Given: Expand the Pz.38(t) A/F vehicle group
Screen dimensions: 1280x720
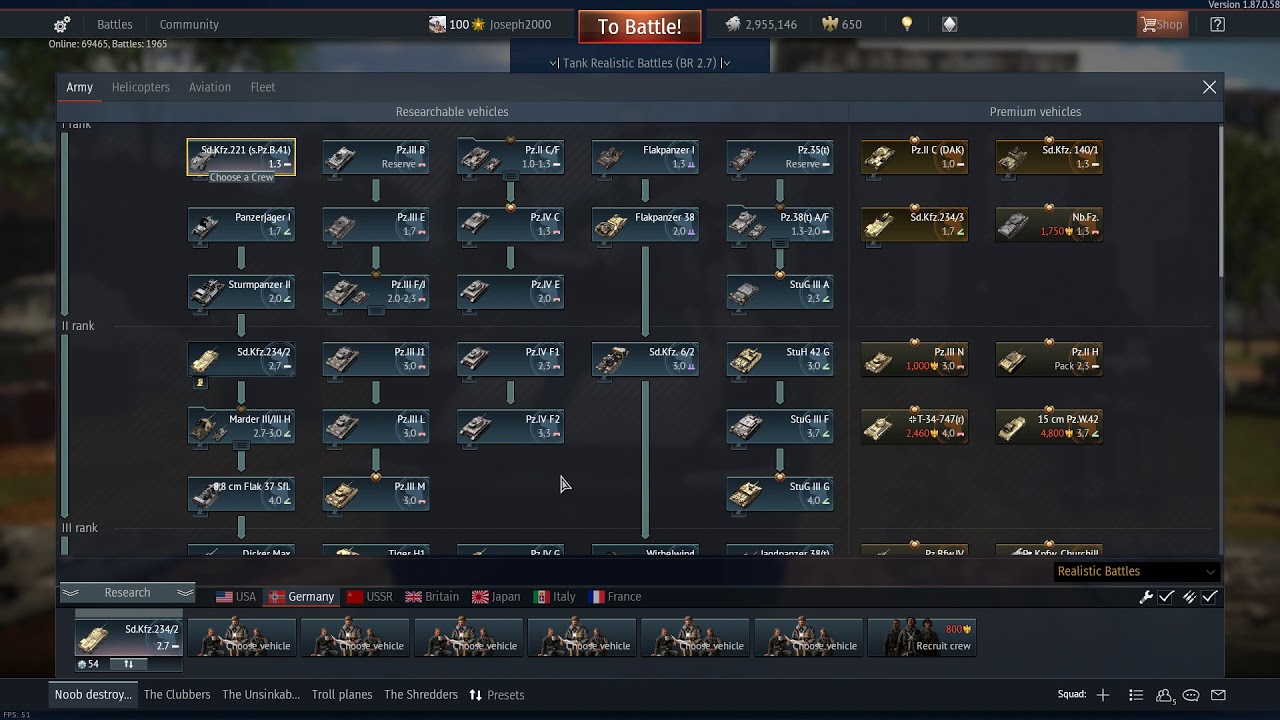Looking at the screenshot, I should pos(780,224).
